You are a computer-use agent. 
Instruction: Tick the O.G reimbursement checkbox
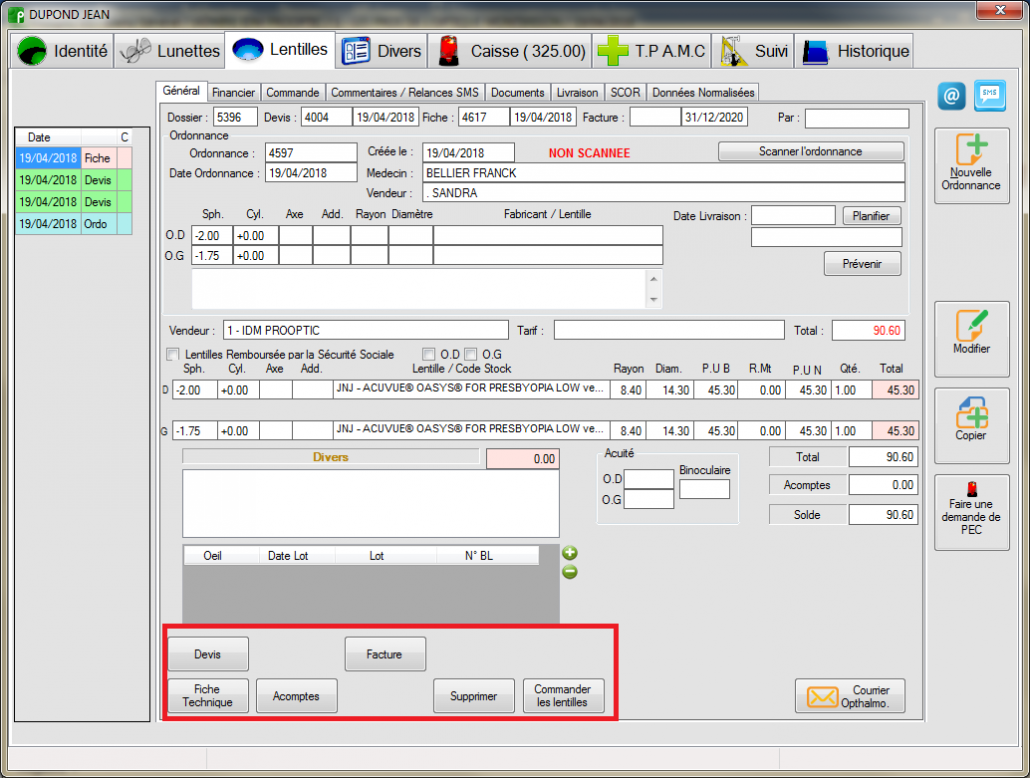coord(470,354)
